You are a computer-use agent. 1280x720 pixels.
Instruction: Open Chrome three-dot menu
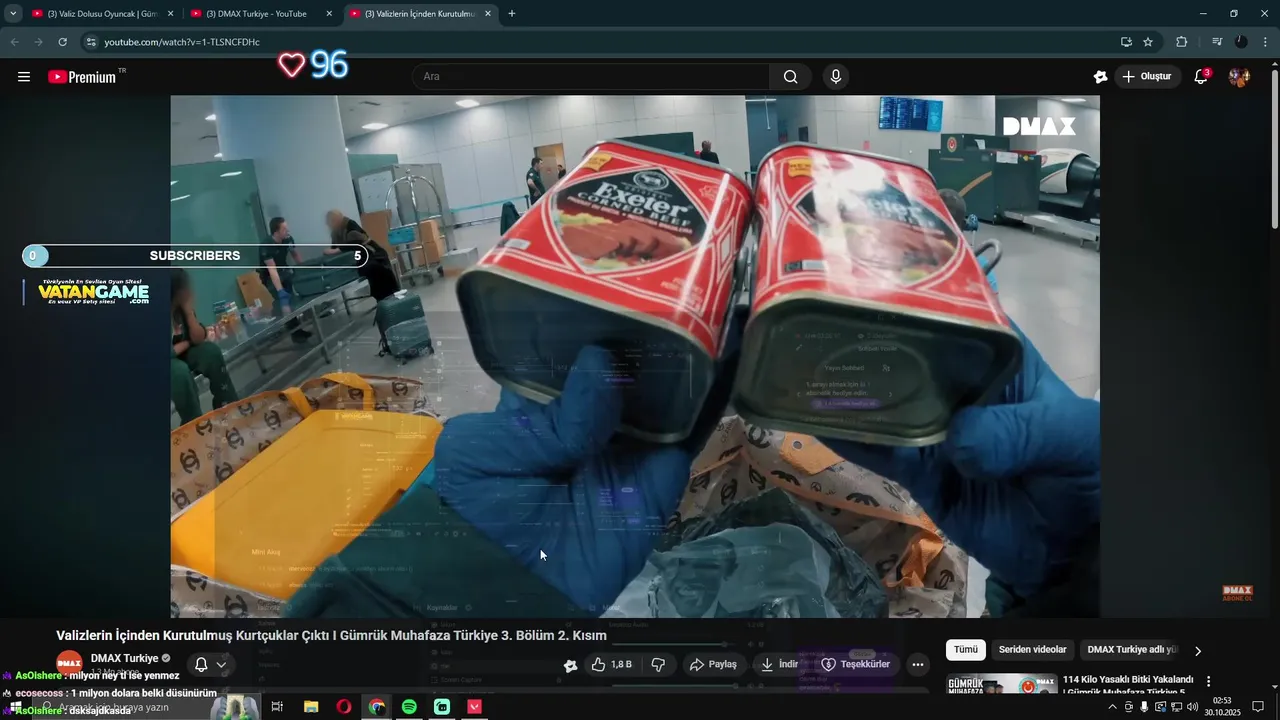point(1266,42)
